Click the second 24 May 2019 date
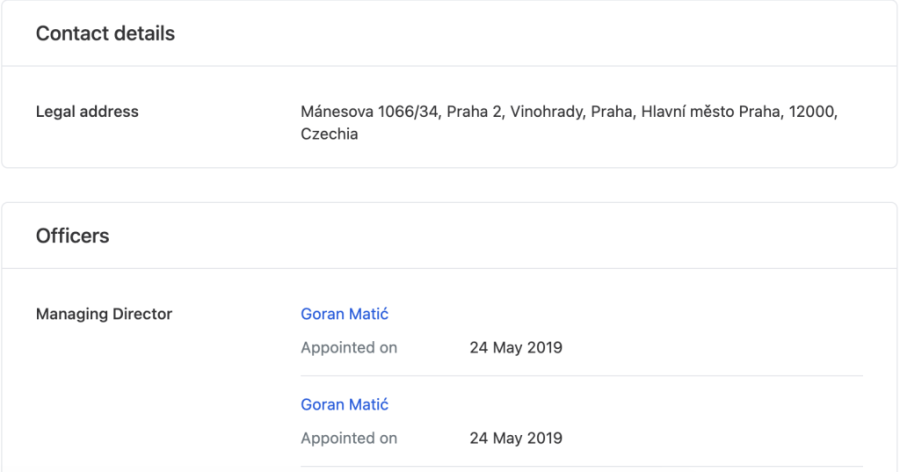 coord(516,438)
